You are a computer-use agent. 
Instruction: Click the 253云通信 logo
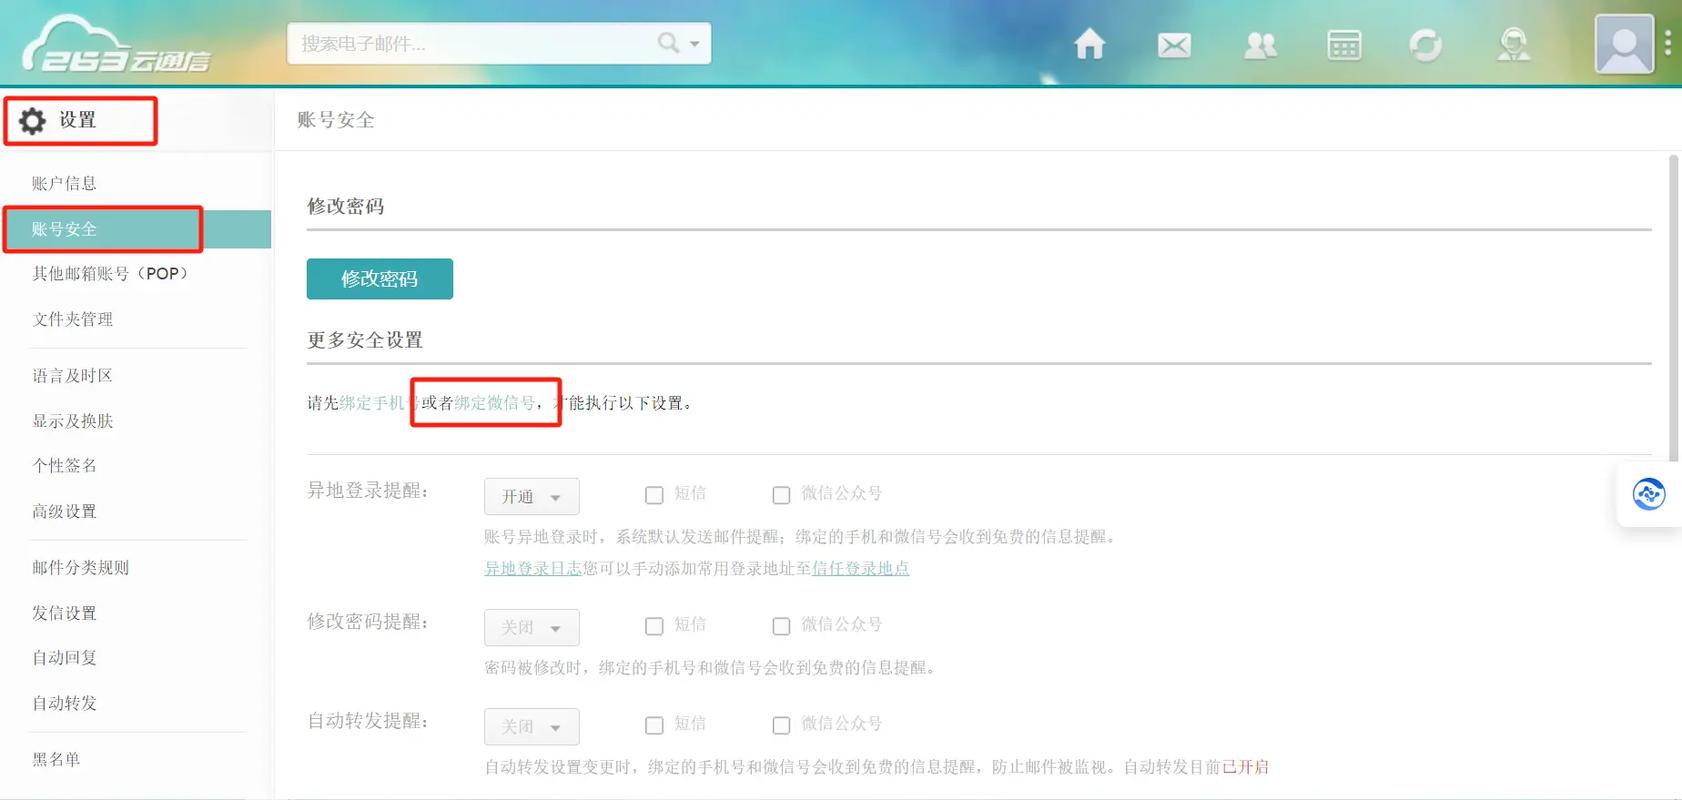pos(115,46)
